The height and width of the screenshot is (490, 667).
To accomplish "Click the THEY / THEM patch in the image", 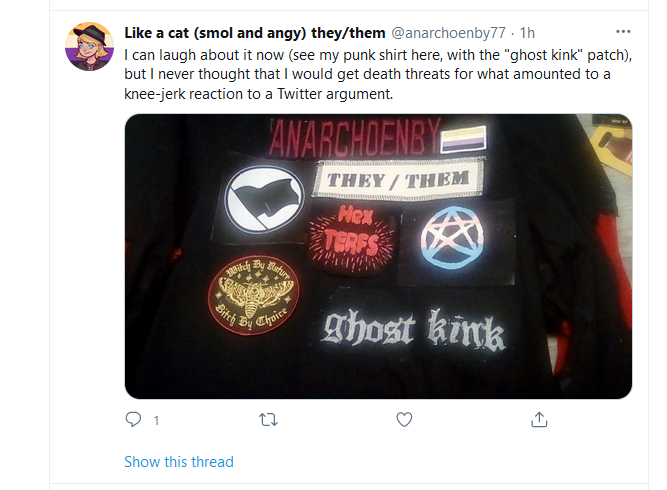I will pos(398,177).
